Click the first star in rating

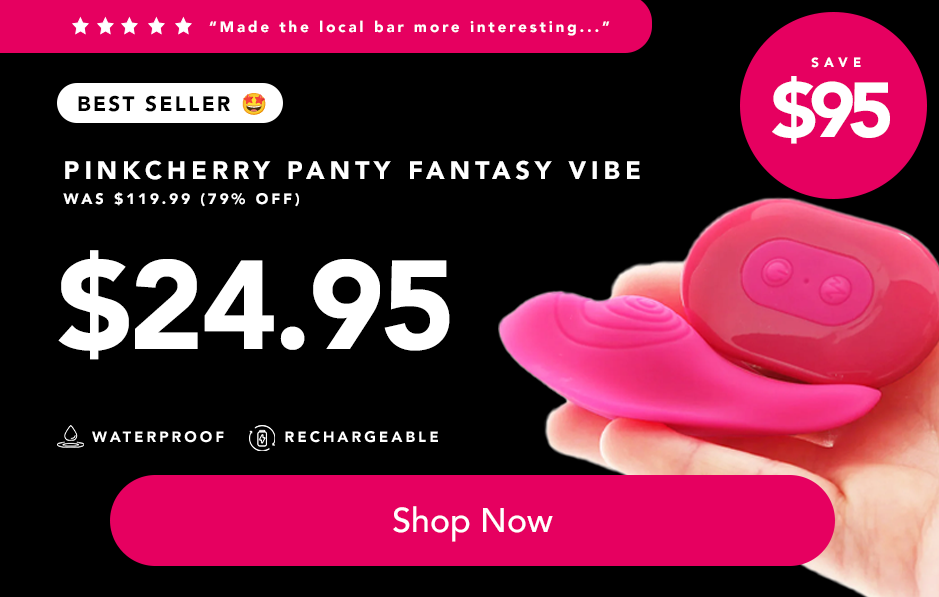coord(80,26)
